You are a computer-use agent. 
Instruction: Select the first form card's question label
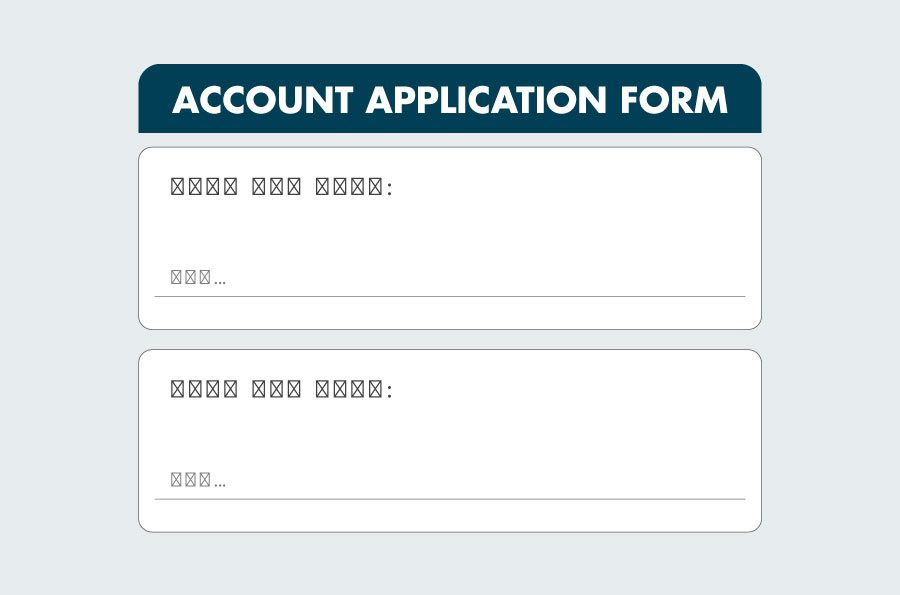point(283,187)
